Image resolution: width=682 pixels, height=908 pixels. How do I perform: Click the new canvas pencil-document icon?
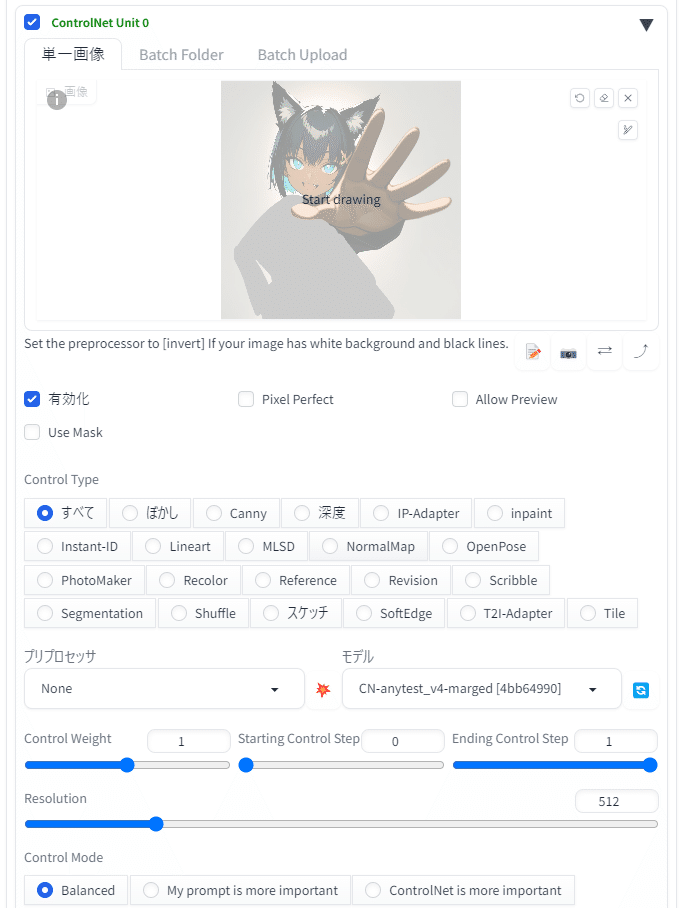pos(533,352)
